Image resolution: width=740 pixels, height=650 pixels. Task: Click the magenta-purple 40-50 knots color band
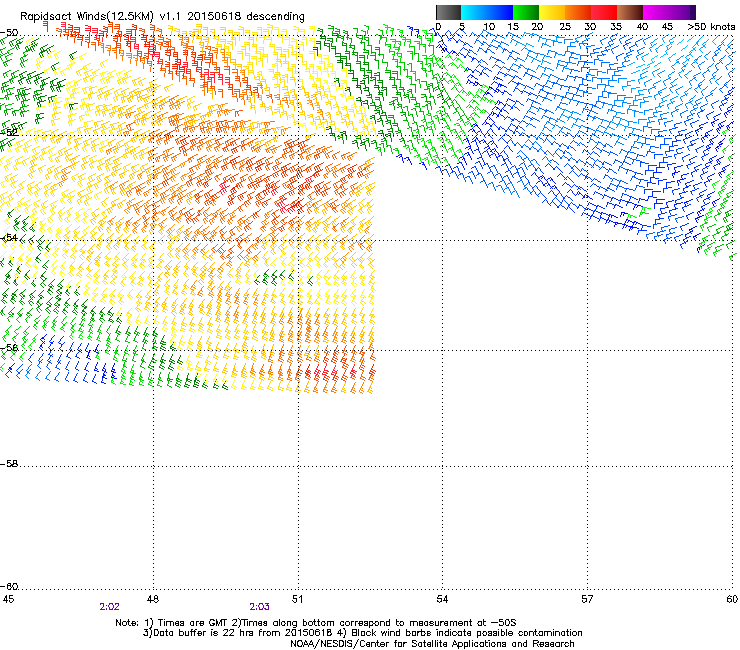click(669, 12)
